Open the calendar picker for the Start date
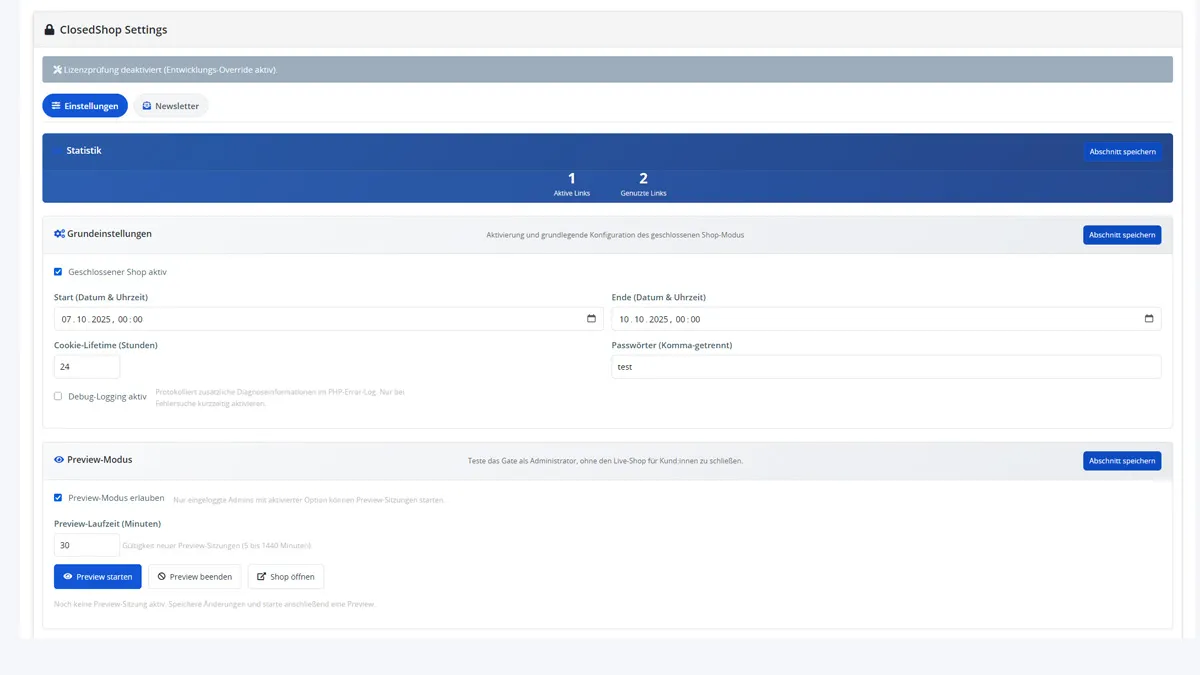Viewport: 1200px width, 675px height. point(591,319)
